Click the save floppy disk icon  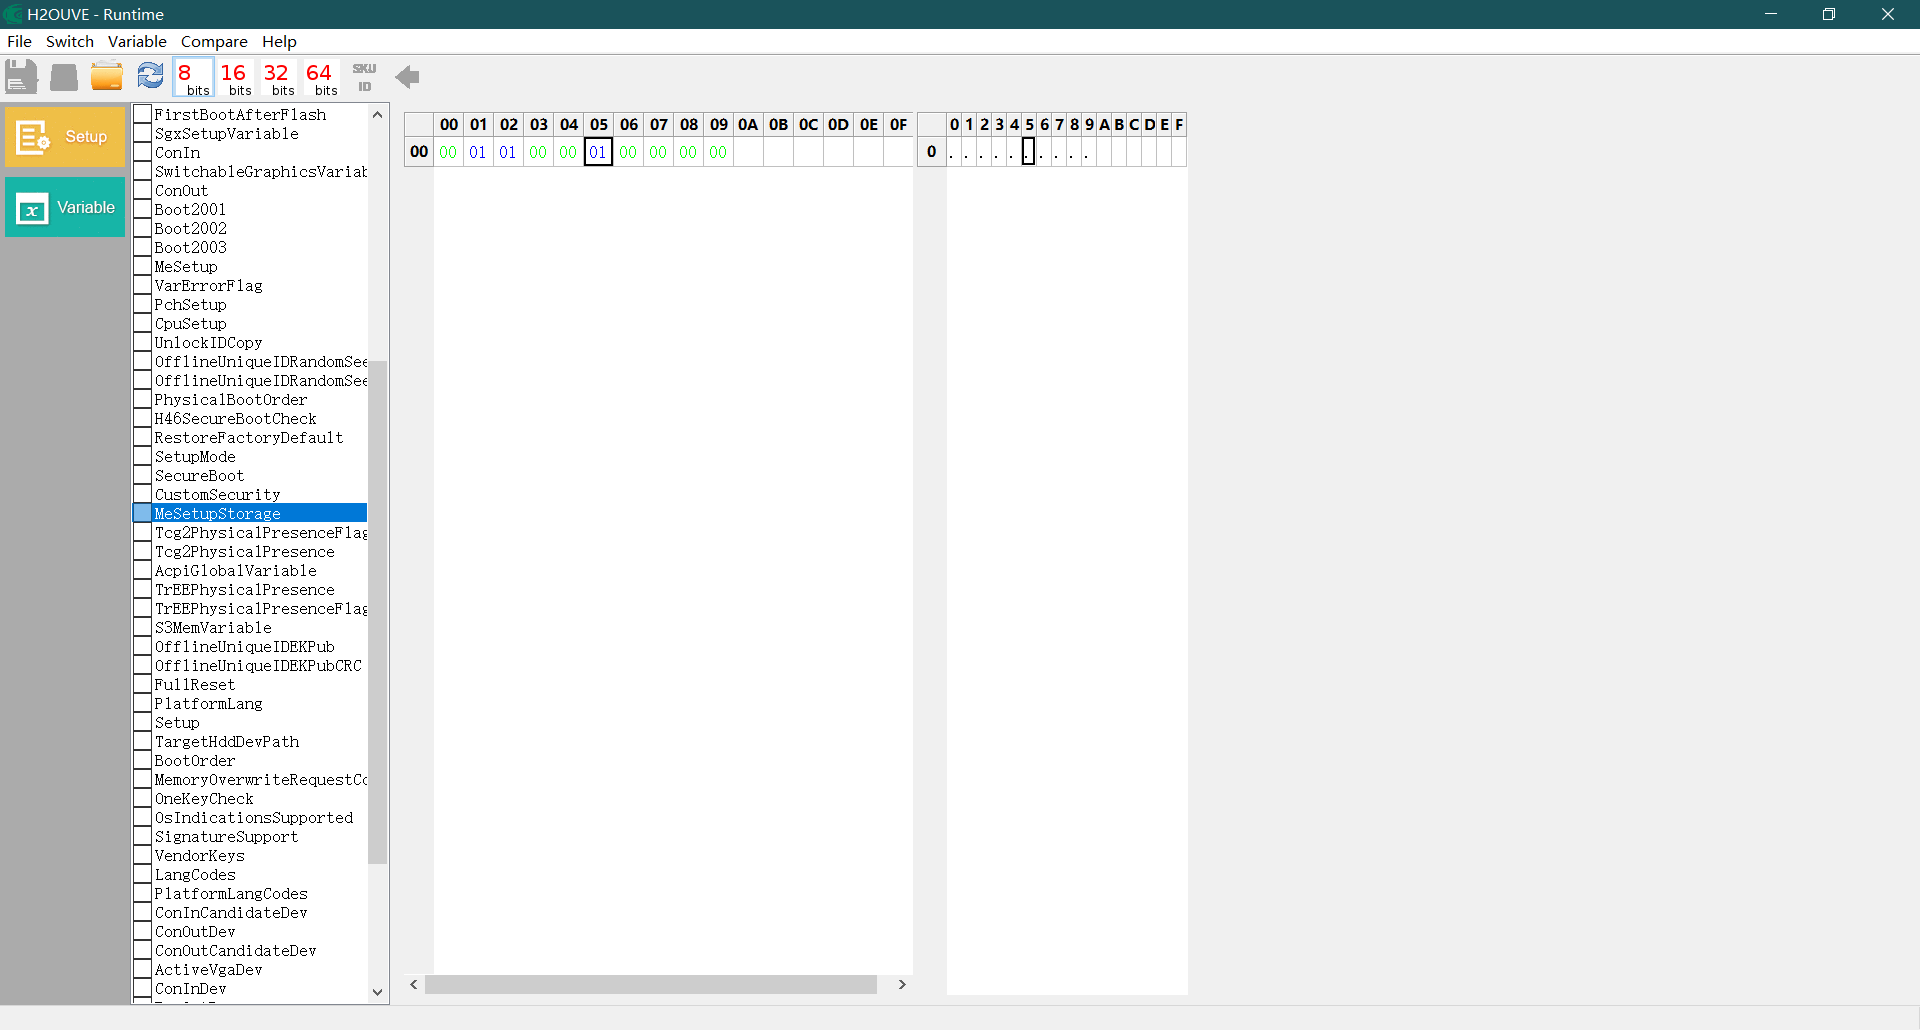coord(21,77)
